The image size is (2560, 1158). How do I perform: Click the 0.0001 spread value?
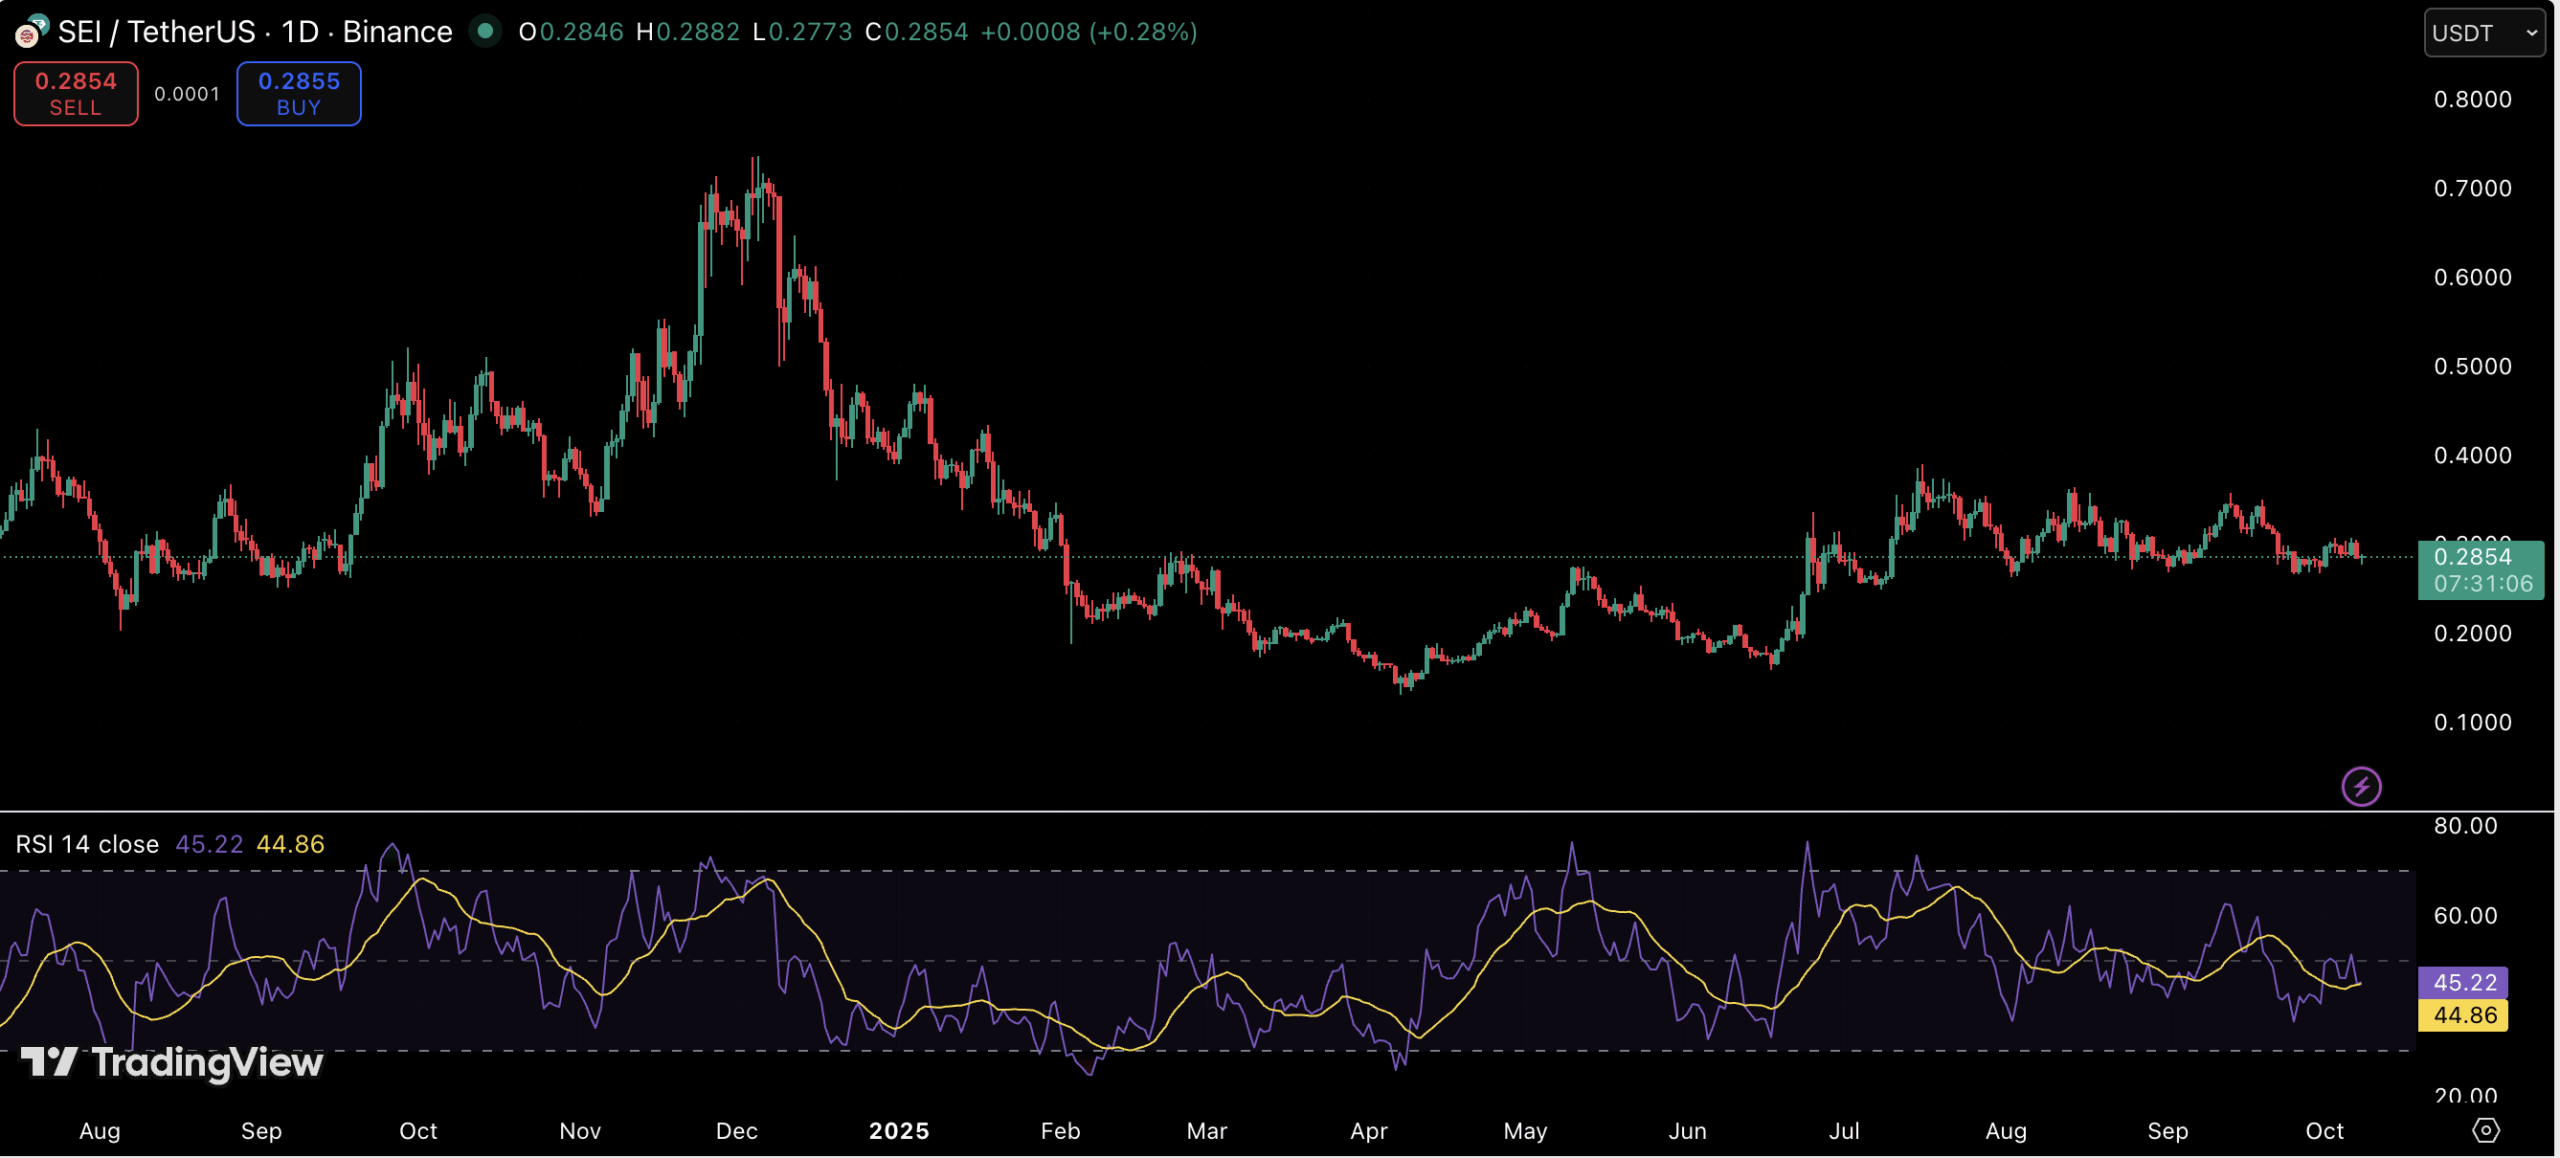(x=187, y=94)
